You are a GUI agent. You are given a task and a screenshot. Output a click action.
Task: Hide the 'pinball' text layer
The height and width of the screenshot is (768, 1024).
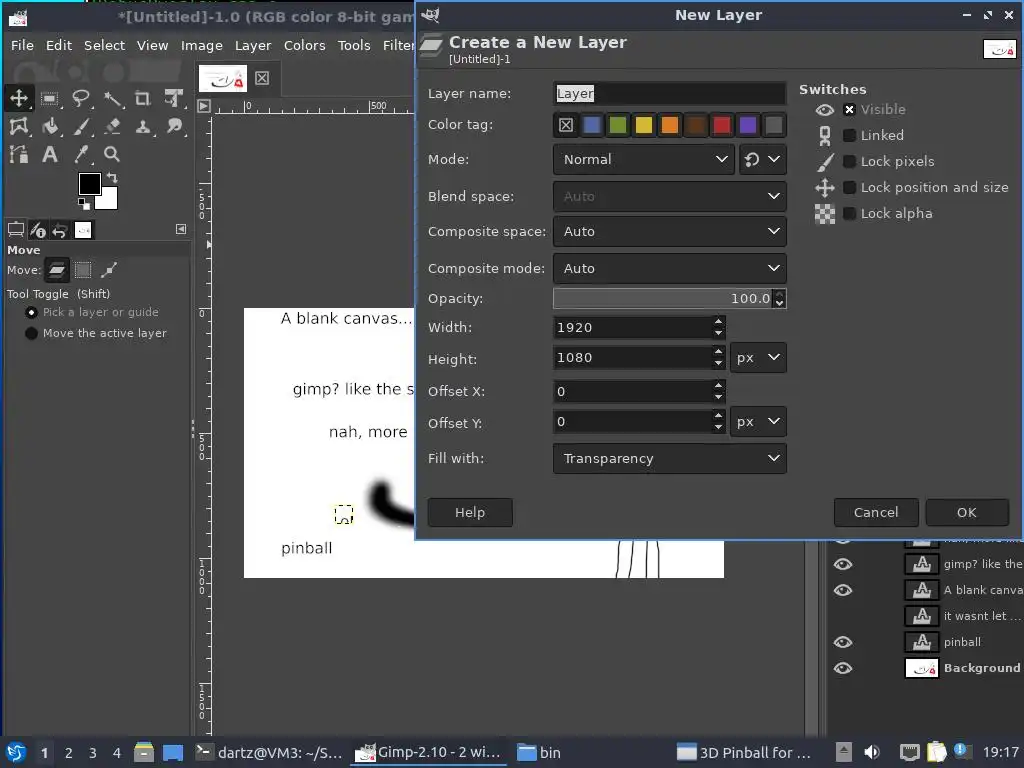[843, 642]
